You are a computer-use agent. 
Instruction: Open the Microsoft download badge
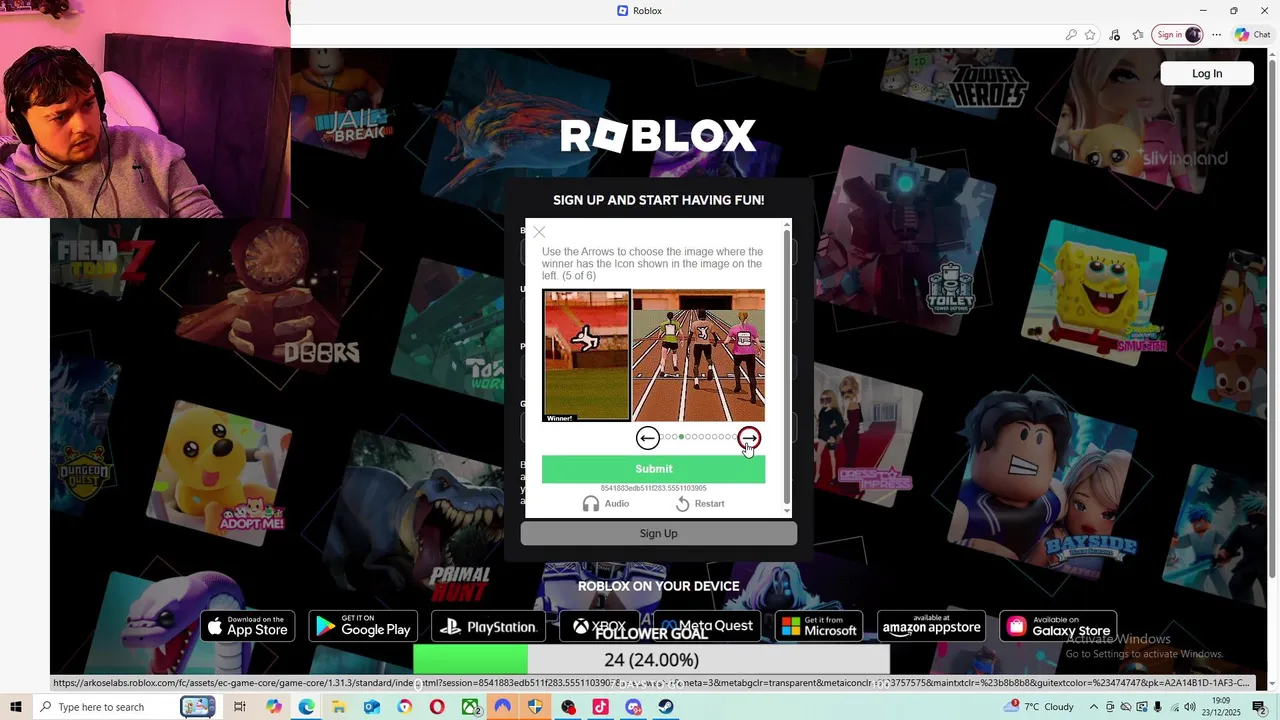click(x=819, y=627)
